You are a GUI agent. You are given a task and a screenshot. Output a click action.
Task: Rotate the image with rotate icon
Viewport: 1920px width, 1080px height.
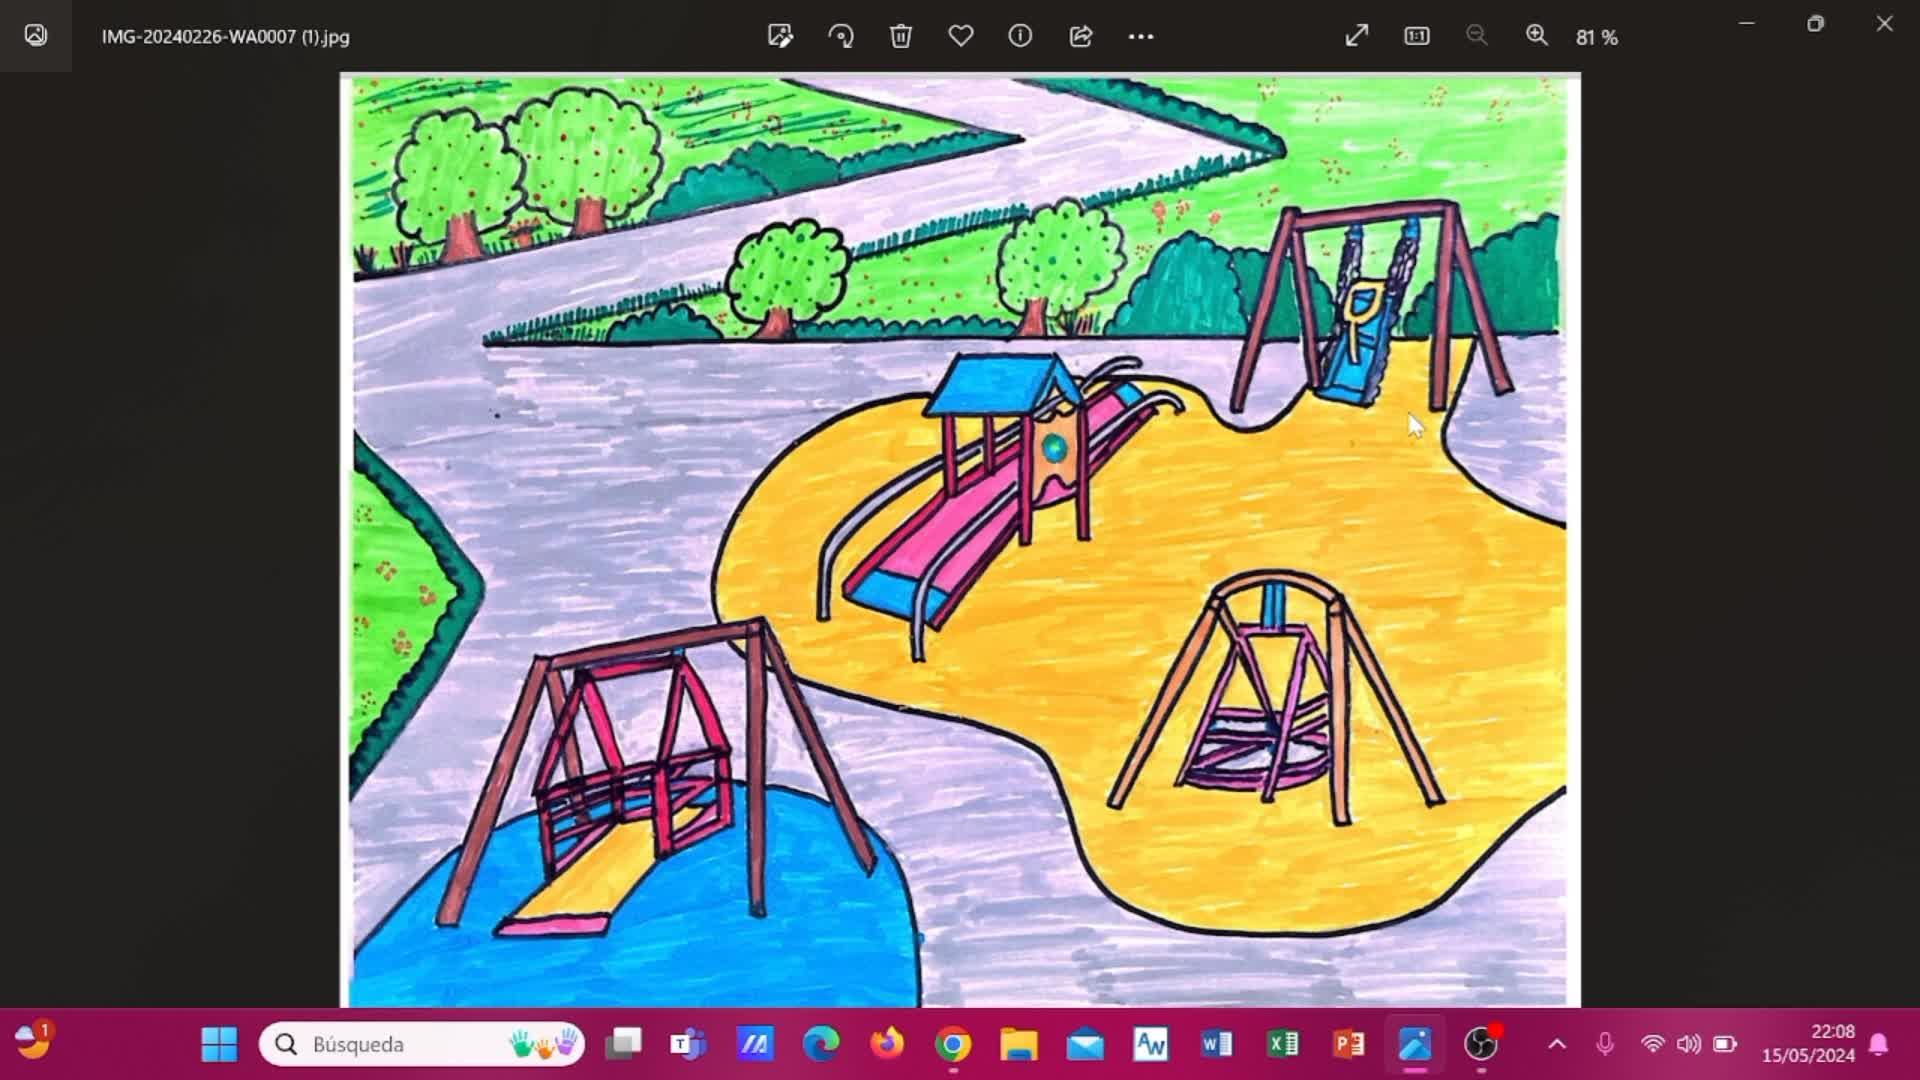coord(841,36)
